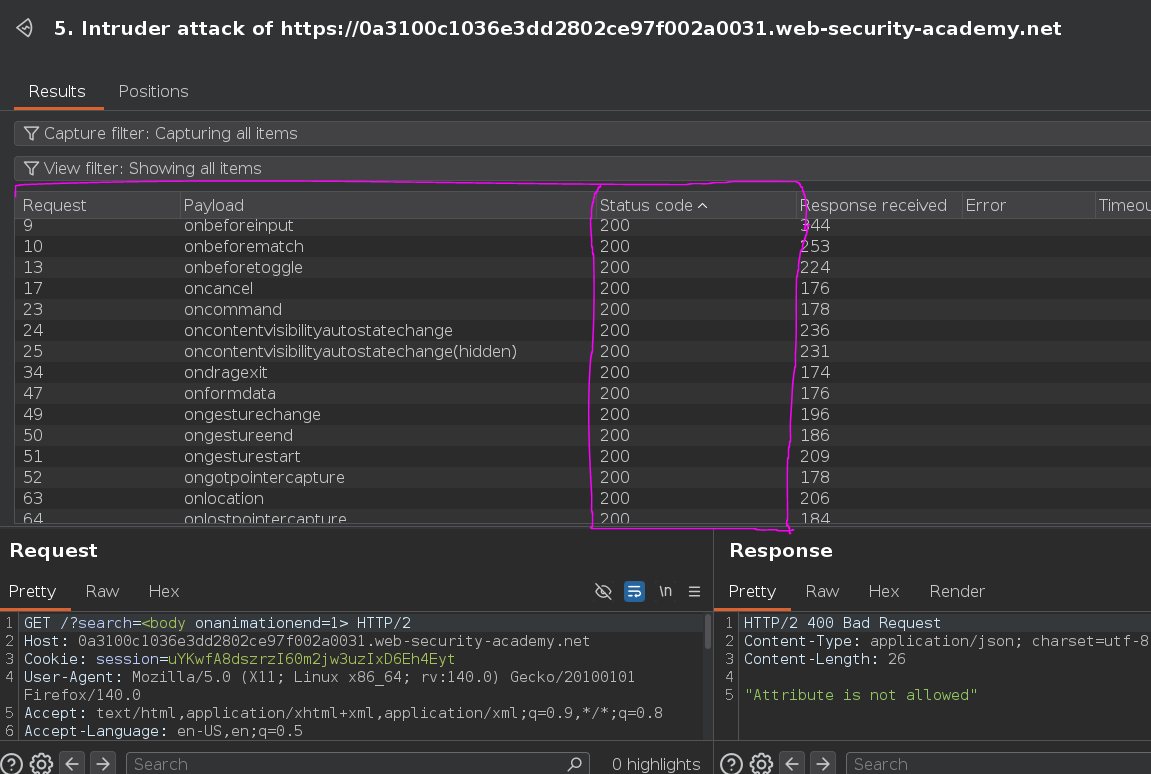Open Render tab in Response panel
This screenshot has height=774, width=1151.
coord(957,591)
